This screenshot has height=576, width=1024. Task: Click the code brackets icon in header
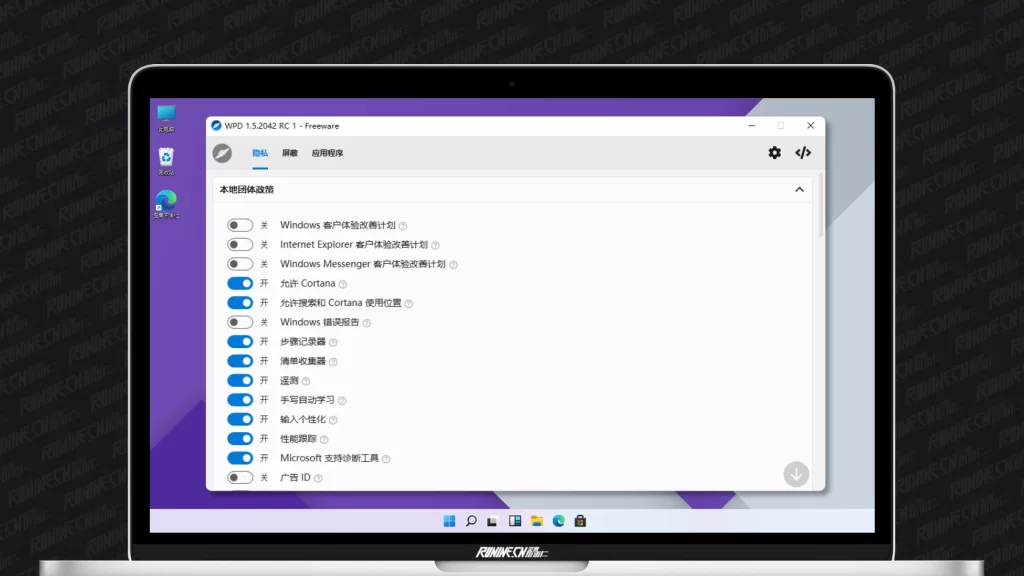point(803,153)
